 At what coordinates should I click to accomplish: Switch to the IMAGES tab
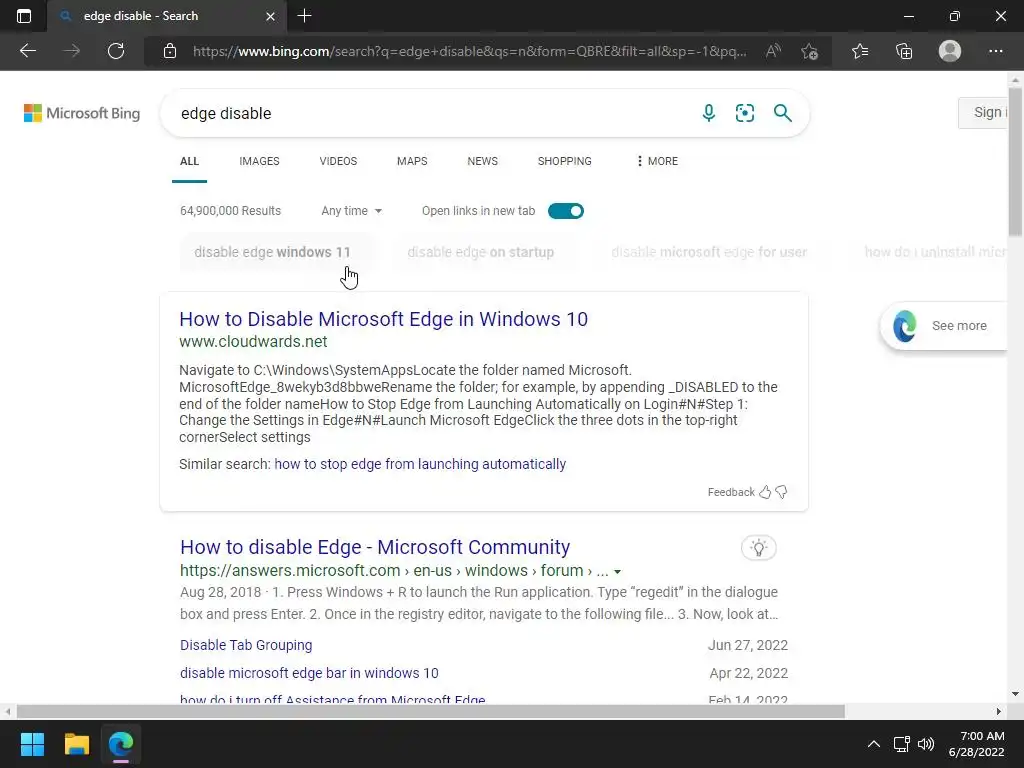[x=259, y=161]
